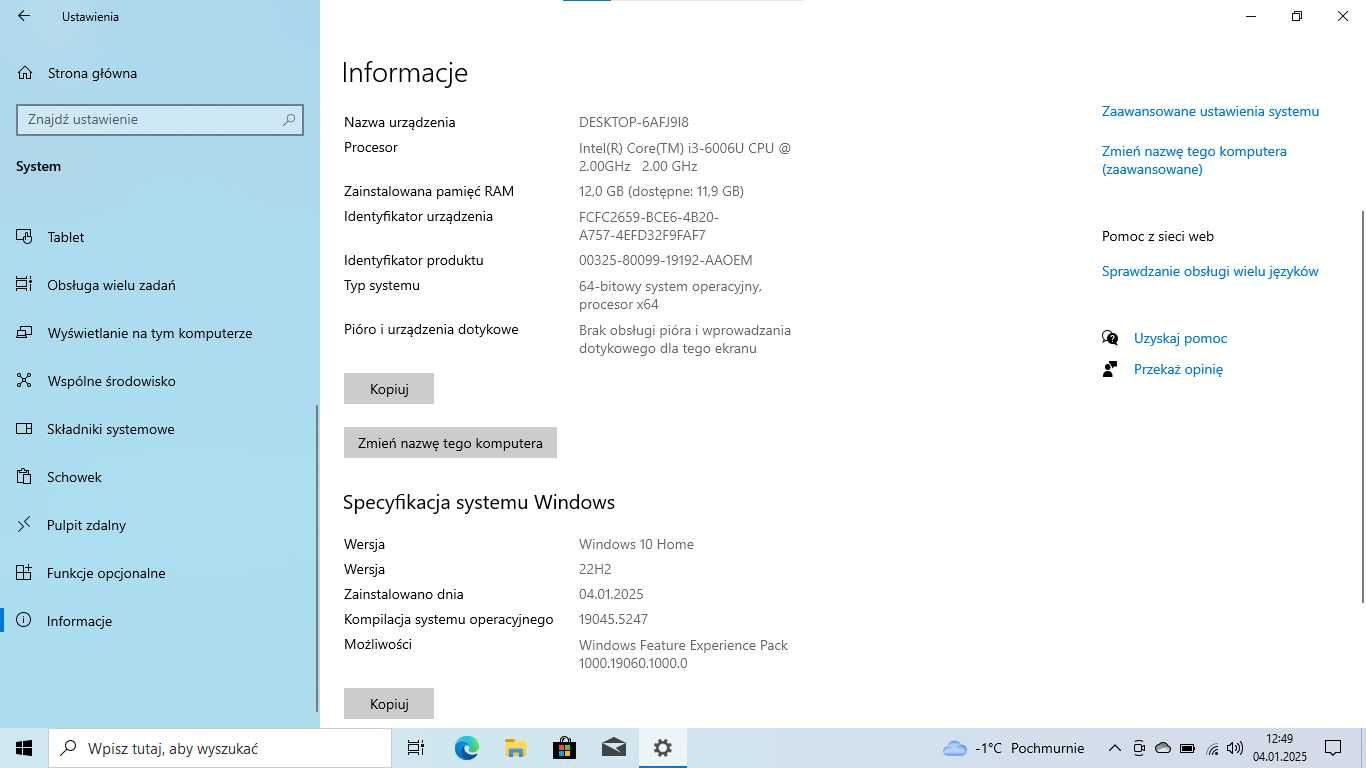Click the search magnifier in Znajdź ustawienie
Viewport: 1366px width, 768px height.
pyautogui.click(x=289, y=119)
